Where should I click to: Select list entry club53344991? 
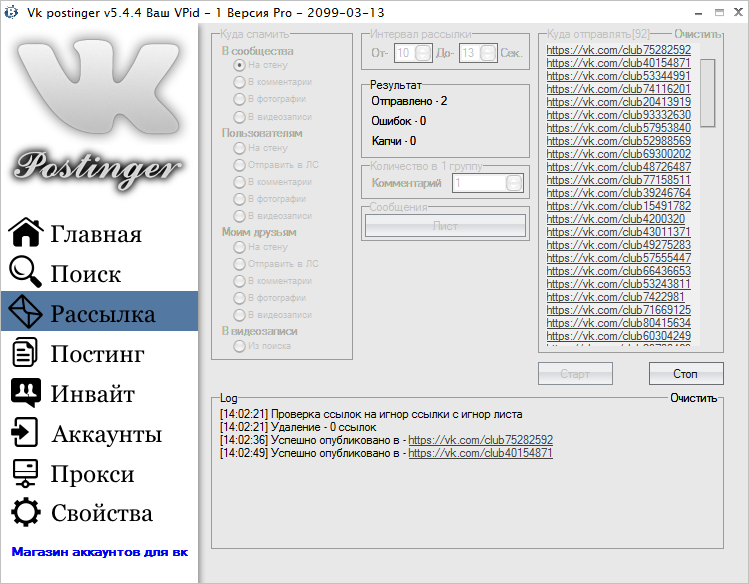[x=619, y=76]
